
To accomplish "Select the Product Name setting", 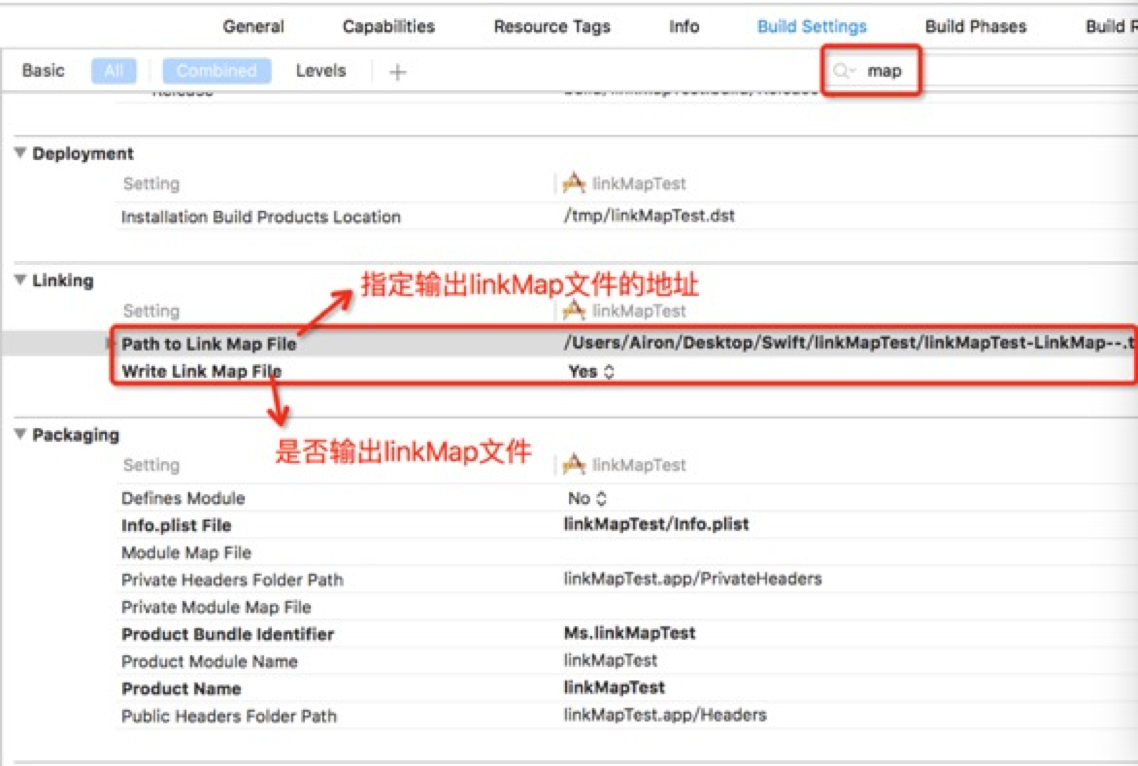I will (181, 688).
